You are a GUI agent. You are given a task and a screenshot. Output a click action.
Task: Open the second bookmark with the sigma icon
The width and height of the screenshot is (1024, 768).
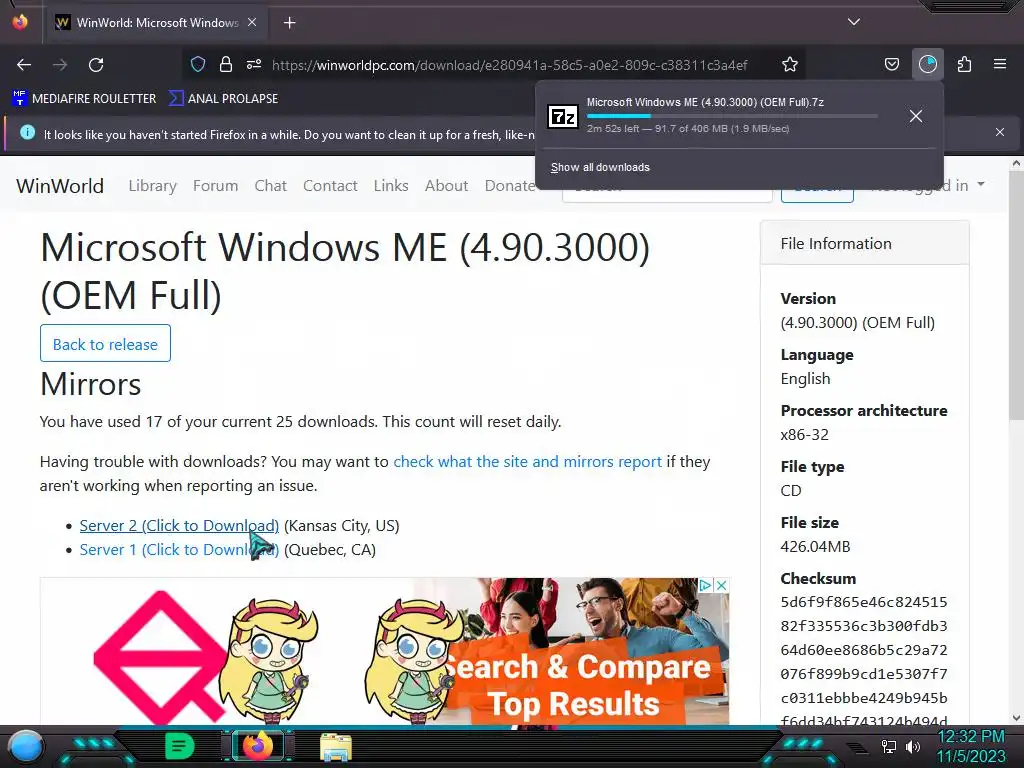coord(223,99)
